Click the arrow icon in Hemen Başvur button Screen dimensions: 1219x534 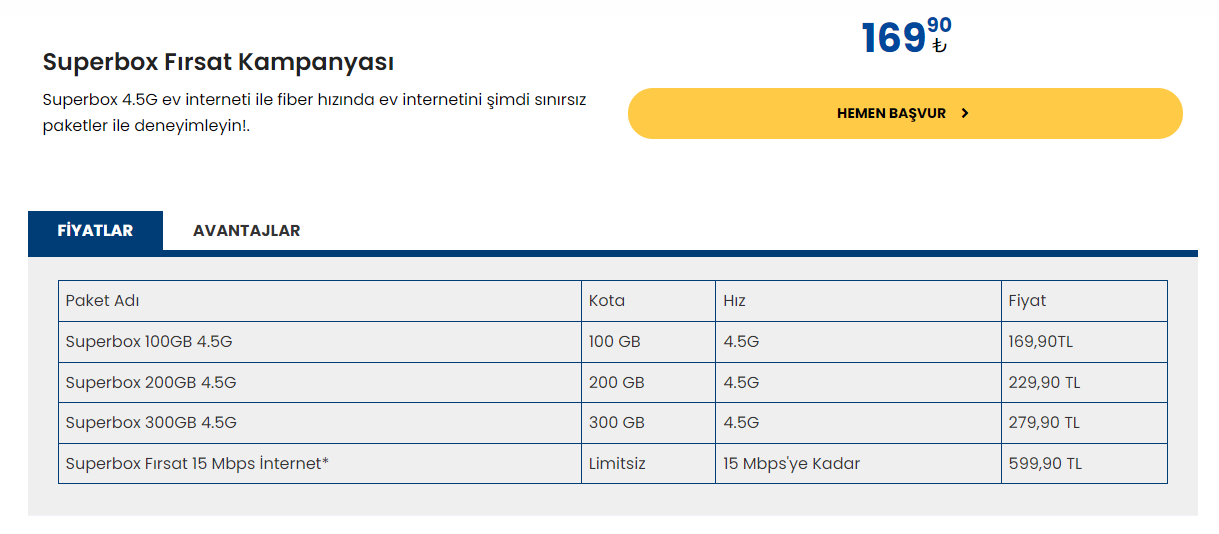[x=965, y=114]
